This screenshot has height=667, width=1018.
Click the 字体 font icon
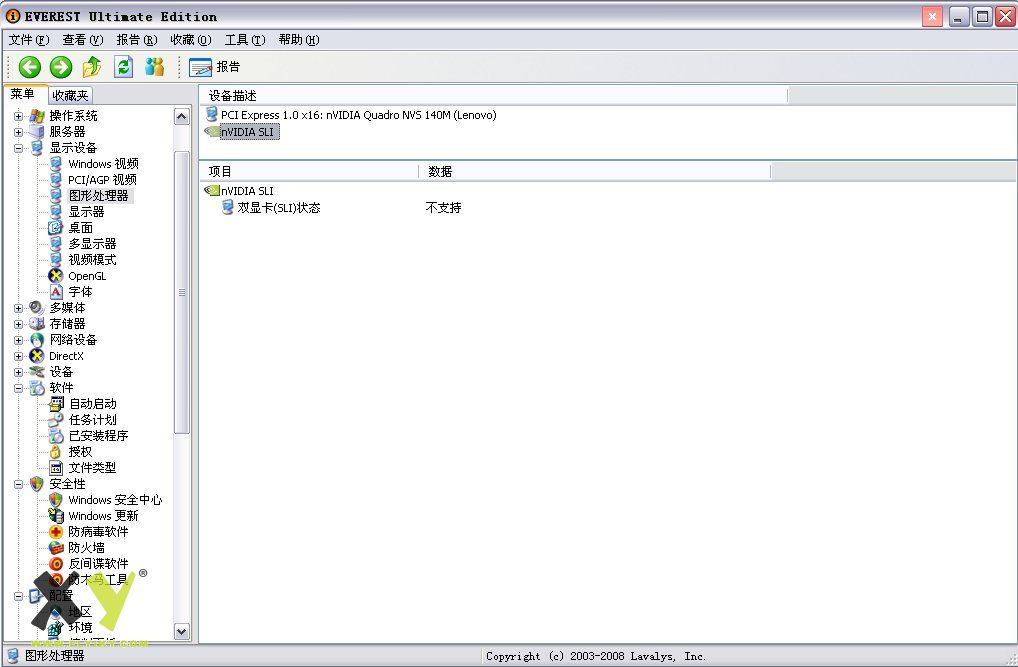click(56, 292)
